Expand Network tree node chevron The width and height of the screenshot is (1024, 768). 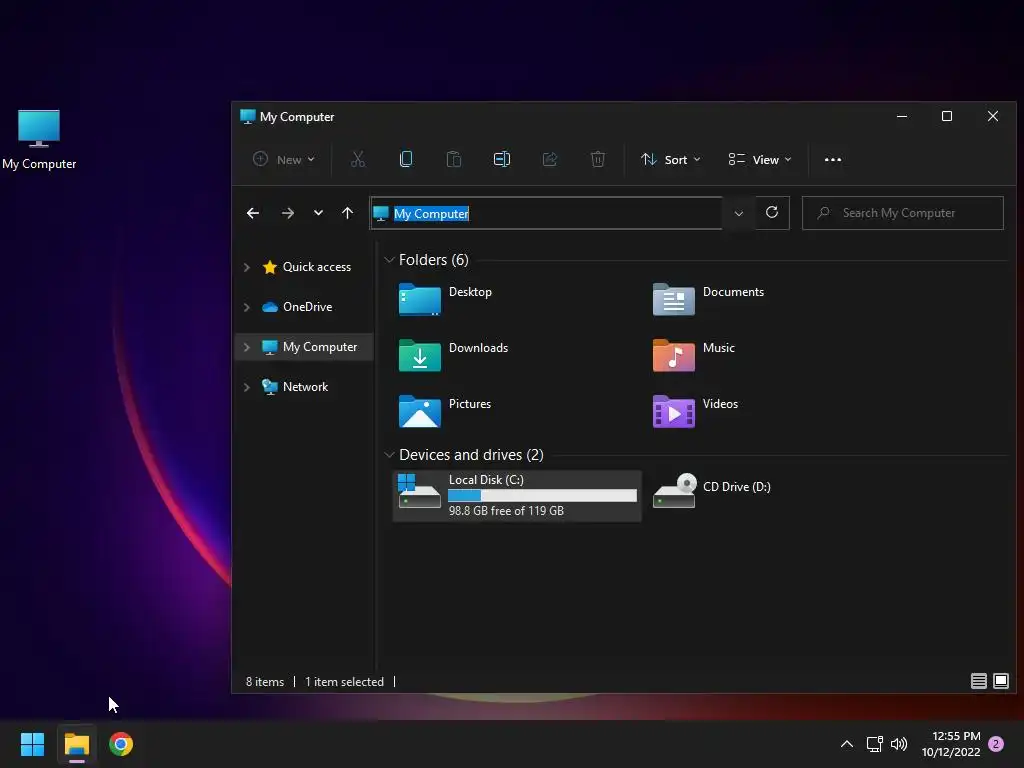246,387
